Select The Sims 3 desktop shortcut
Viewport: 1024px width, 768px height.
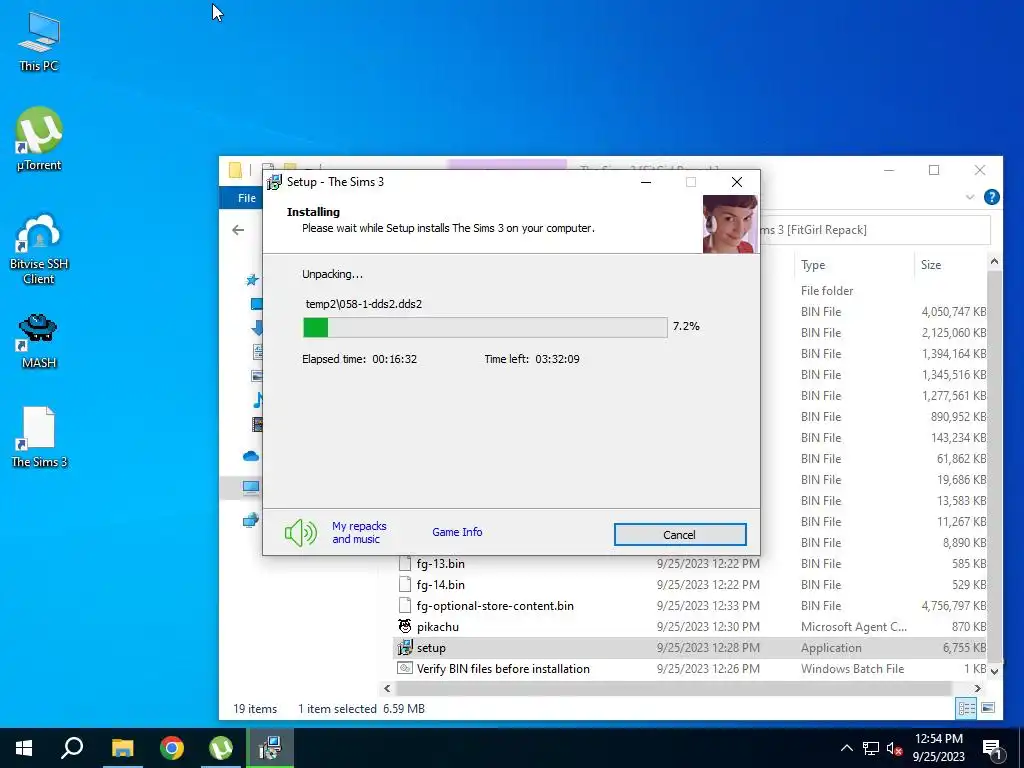pyautogui.click(x=39, y=437)
